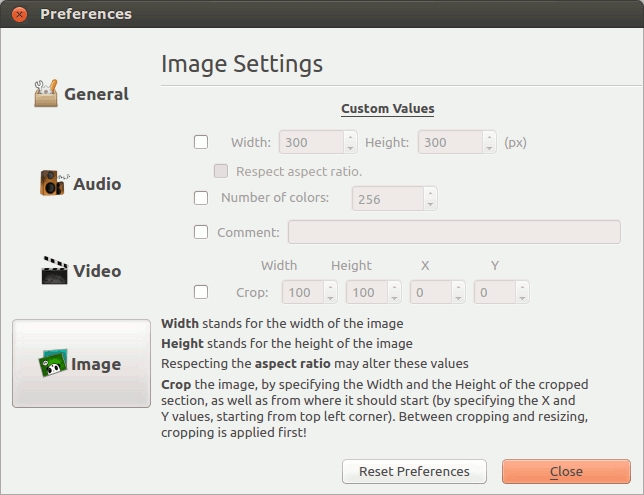Enable the Comment checkbox
644x495 pixels.
coord(201,232)
